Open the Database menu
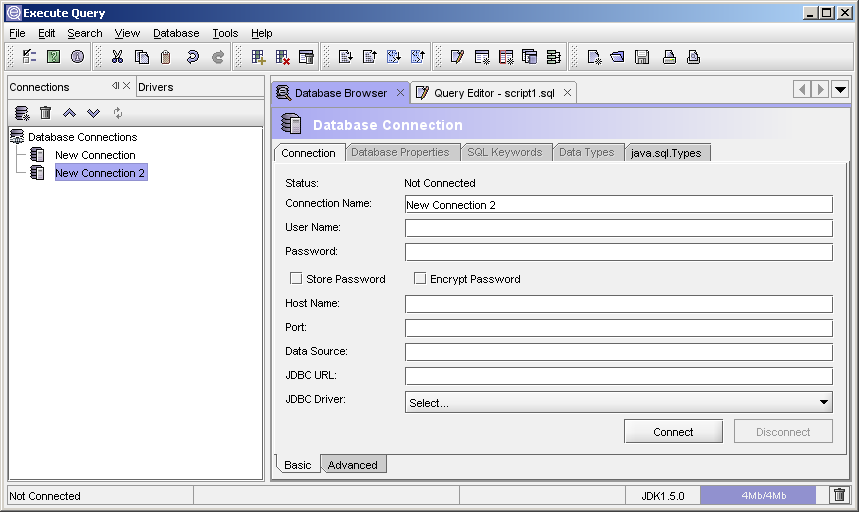This screenshot has width=859, height=513. (176, 33)
